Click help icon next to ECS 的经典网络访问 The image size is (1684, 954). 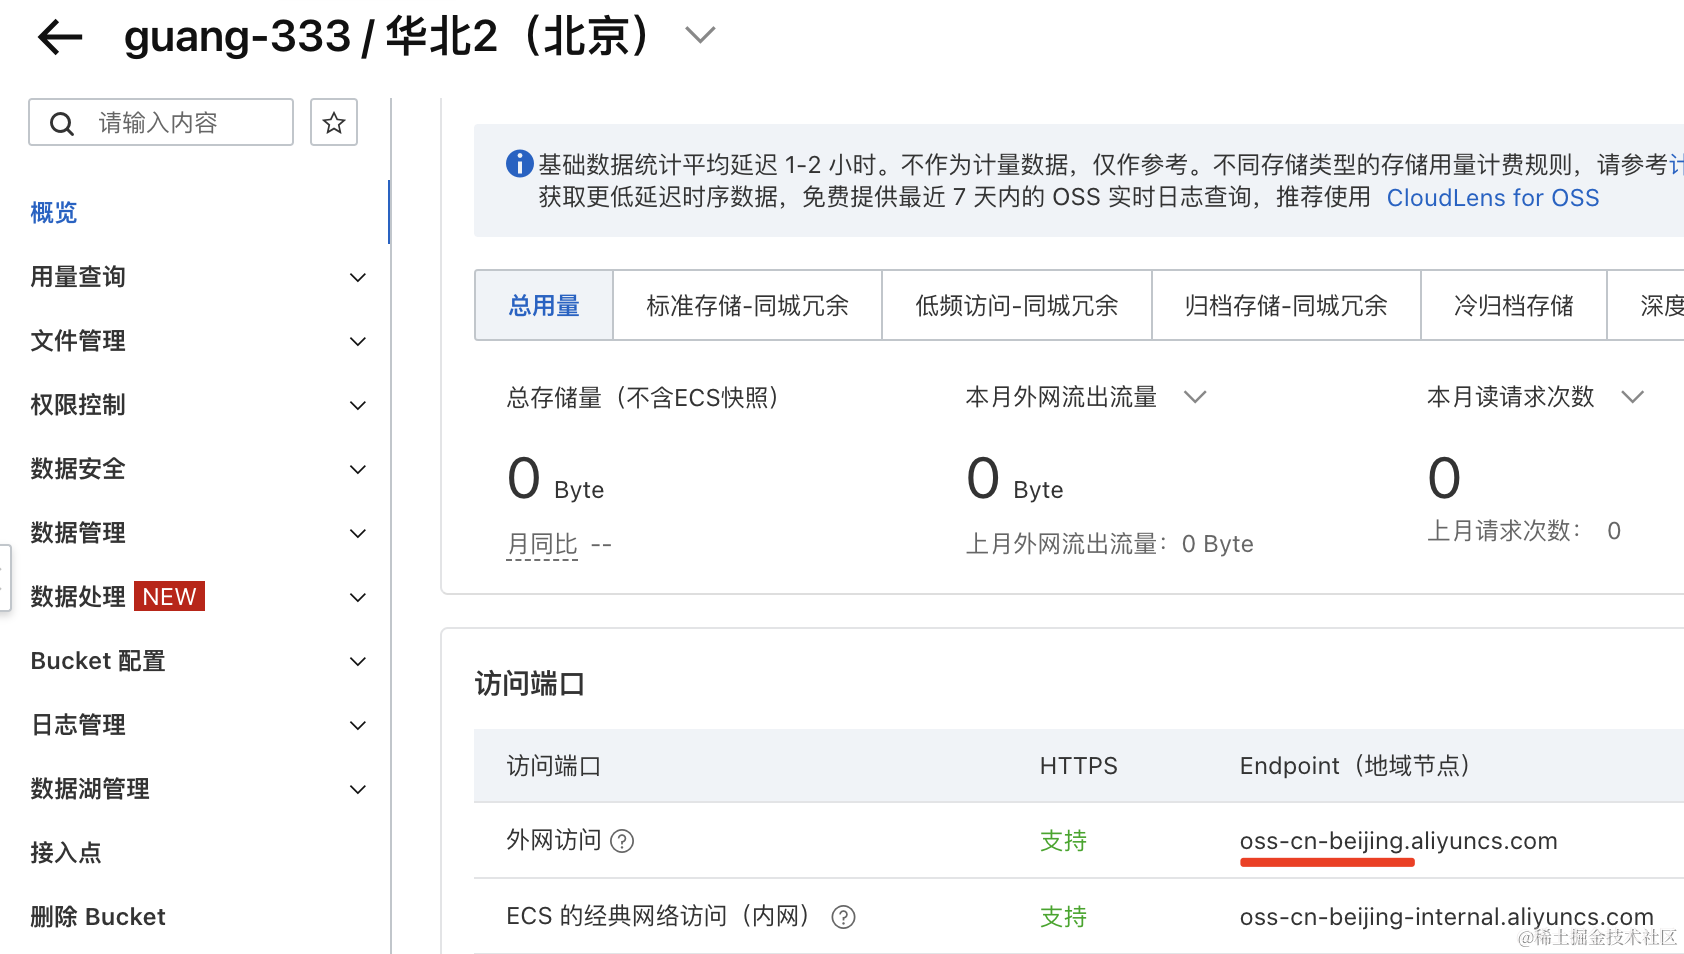click(x=843, y=917)
